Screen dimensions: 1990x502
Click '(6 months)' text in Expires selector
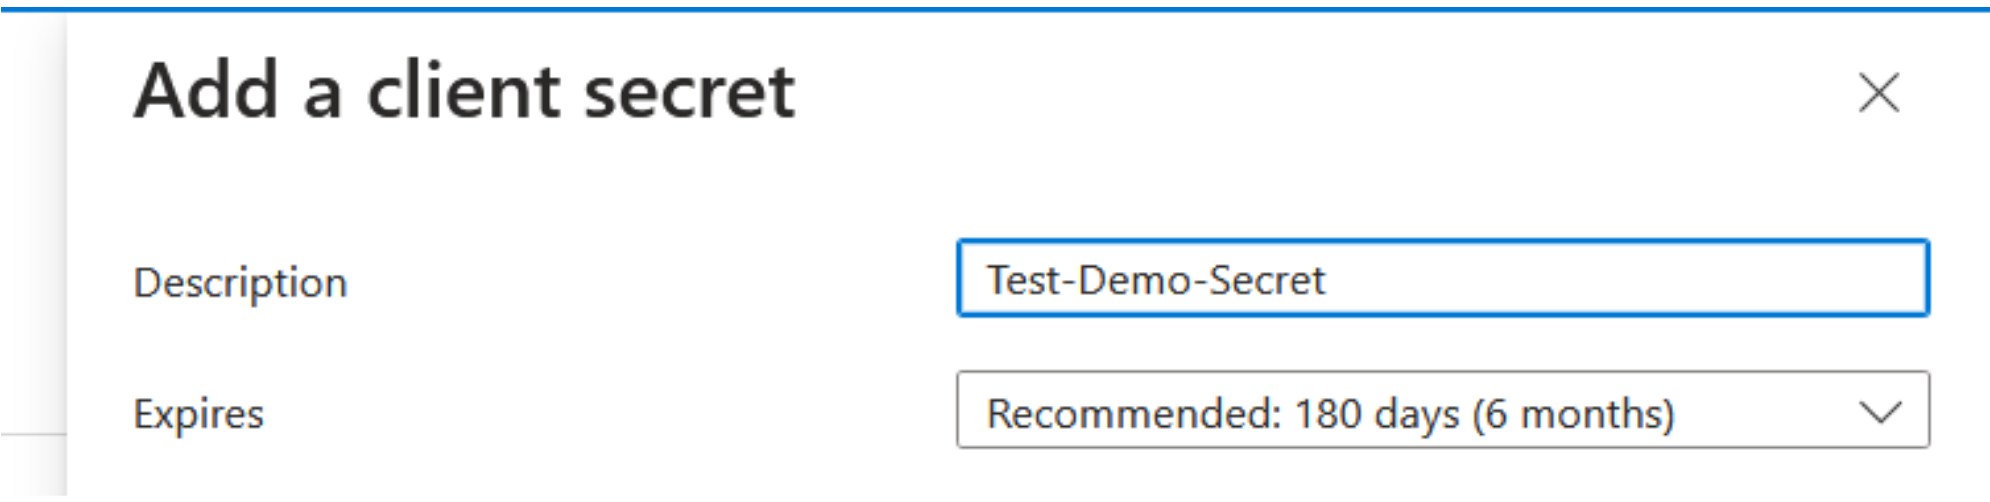(1573, 413)
